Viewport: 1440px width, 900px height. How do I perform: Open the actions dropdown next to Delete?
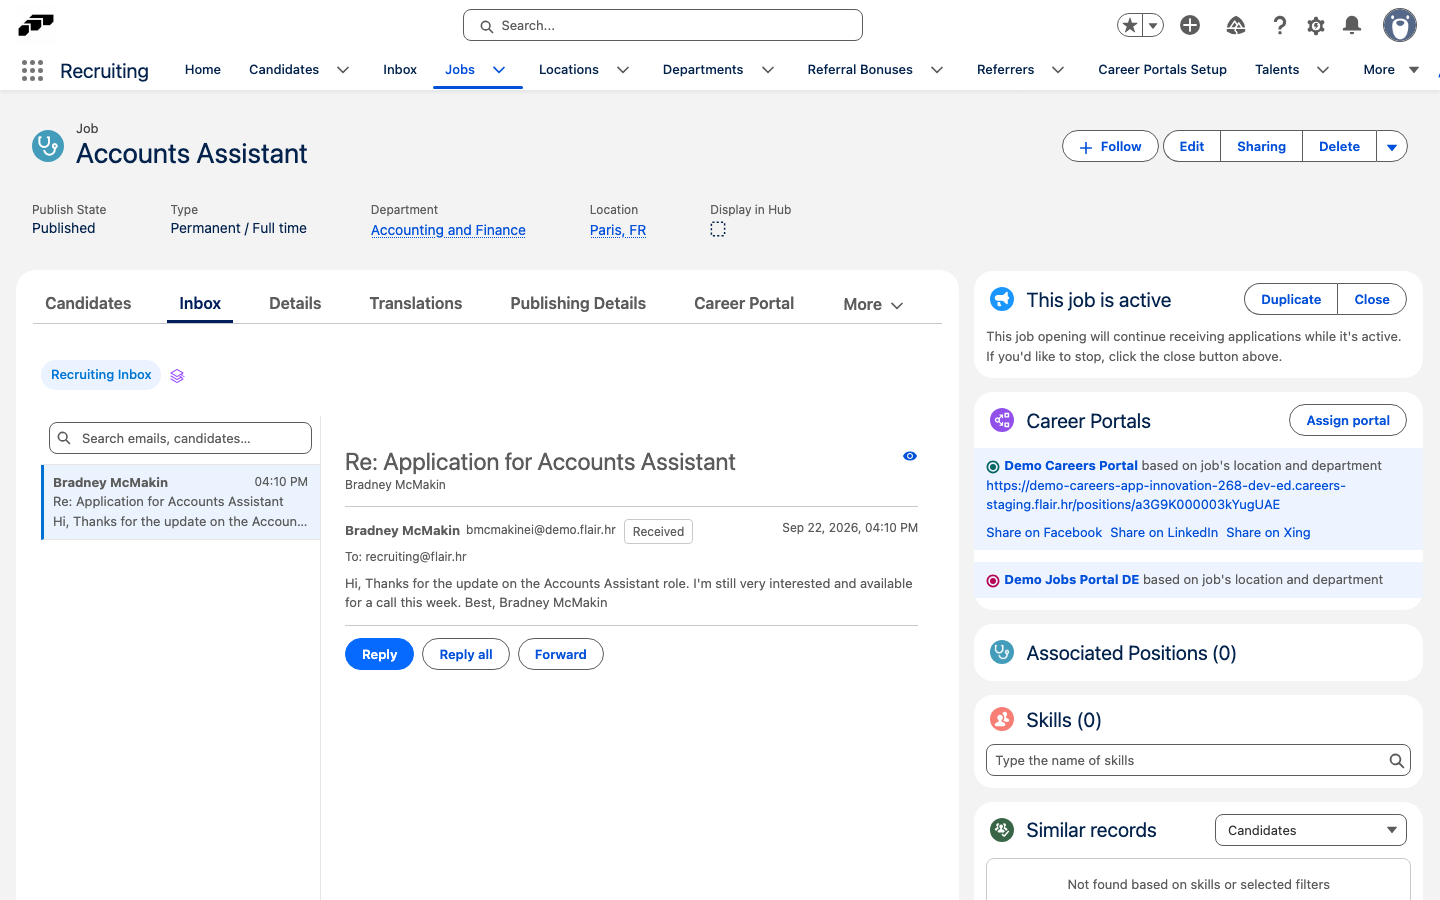tap(1392, 147)
